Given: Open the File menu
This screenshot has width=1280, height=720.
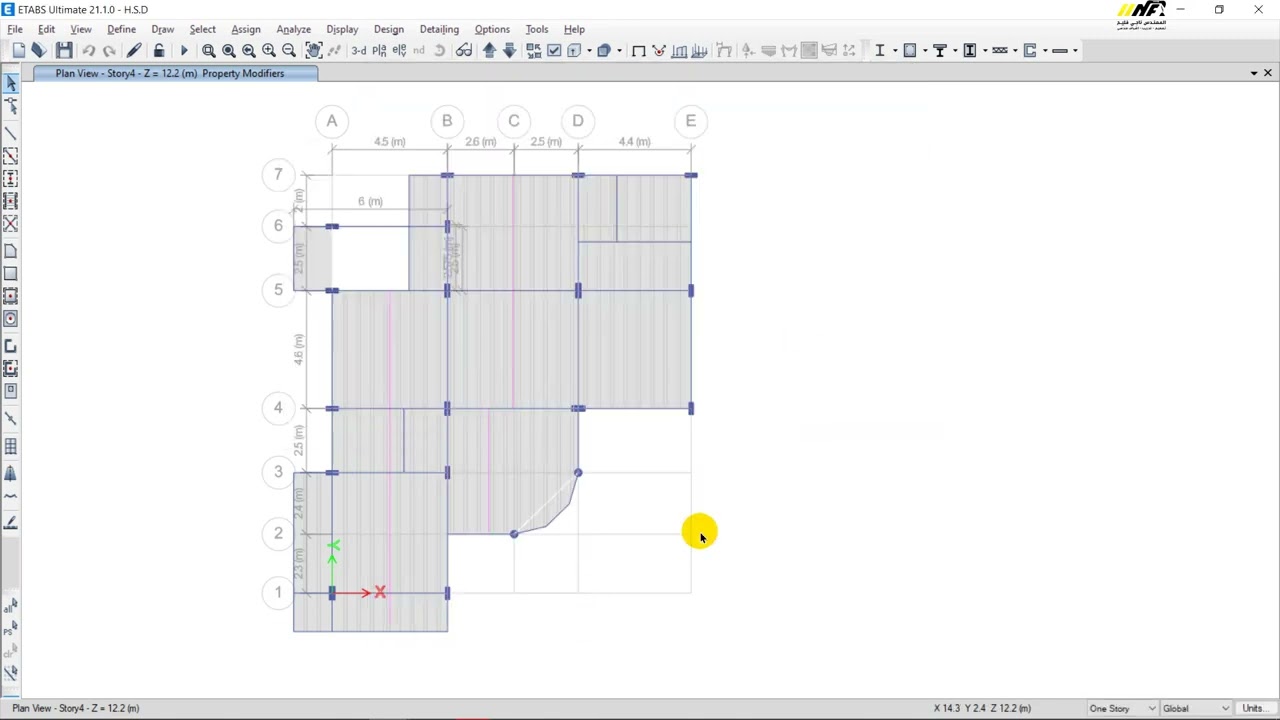Looking at the screenshot, I should pos(15,29).
